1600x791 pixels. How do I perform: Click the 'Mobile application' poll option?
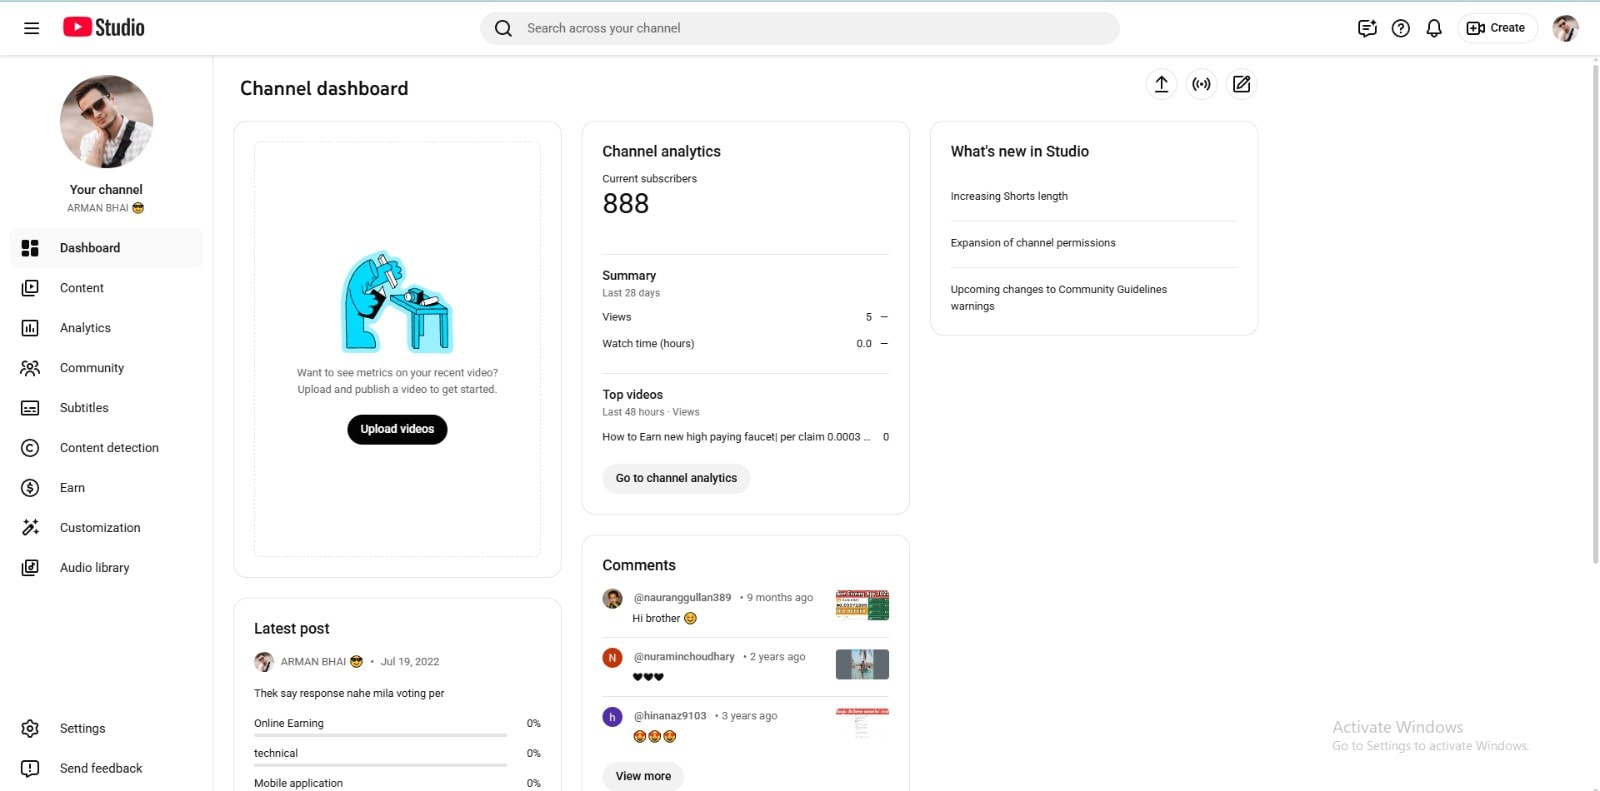[x=298, y=783]
